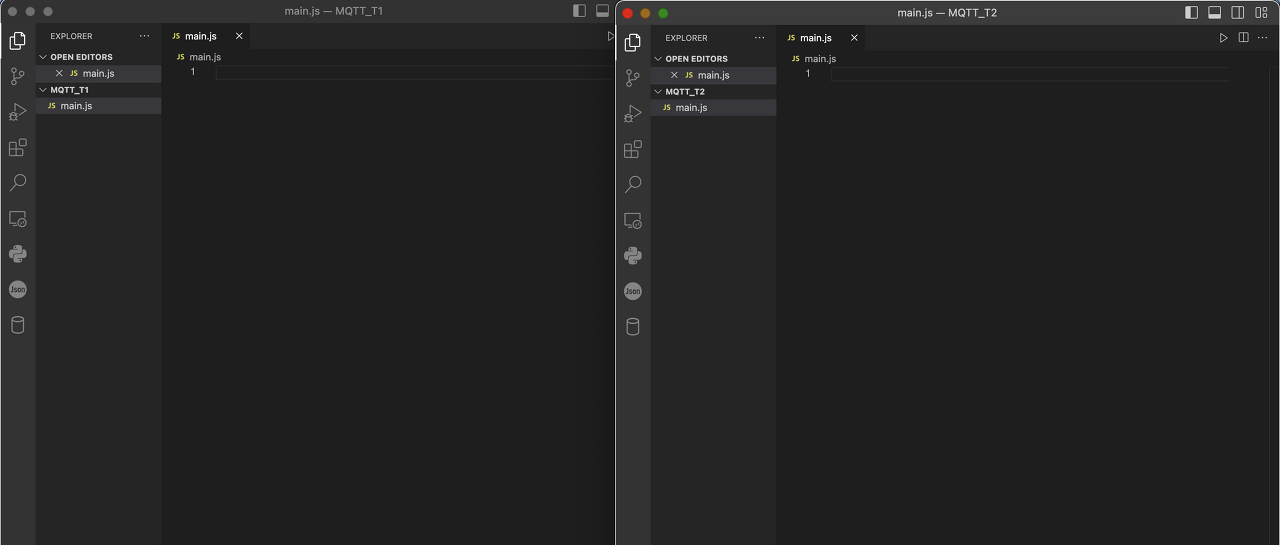
Task: Close main.js tab in MQTT_T2 editor
Action: (x=854, y=38)
